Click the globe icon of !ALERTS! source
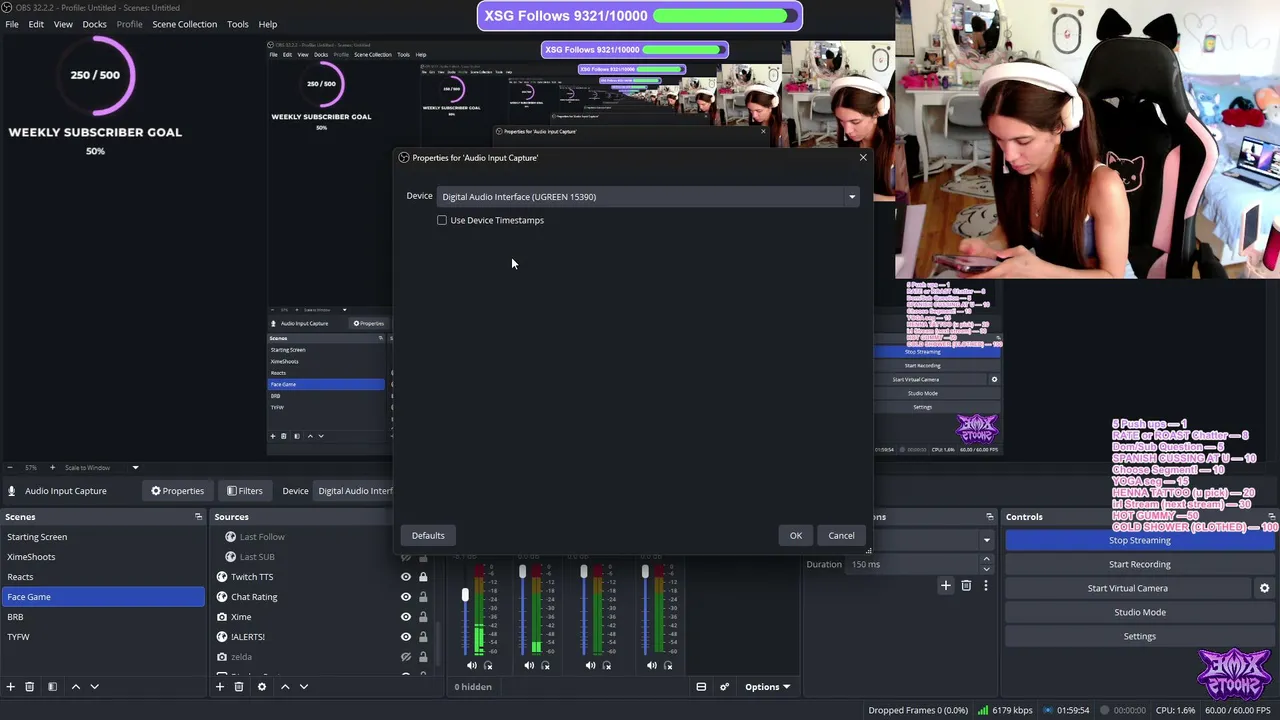 222,637
